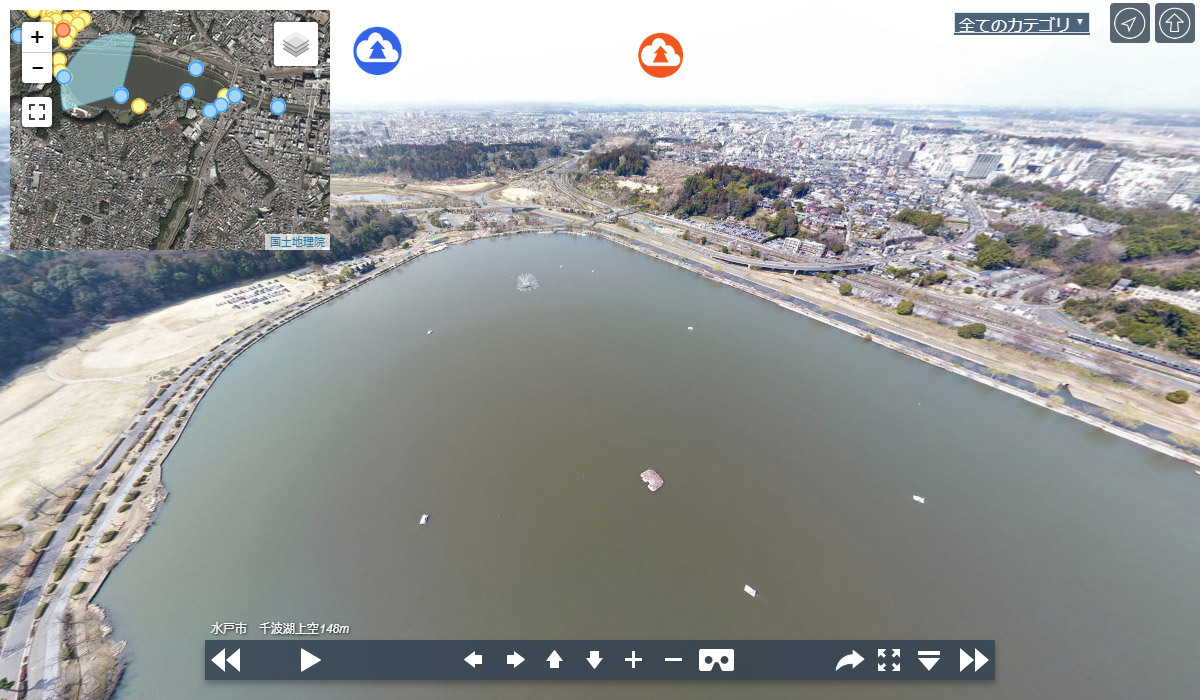This screenshot has height=700, width=1200.
Task: Enable VR headset mode
Action: click(x=716, y=660)
